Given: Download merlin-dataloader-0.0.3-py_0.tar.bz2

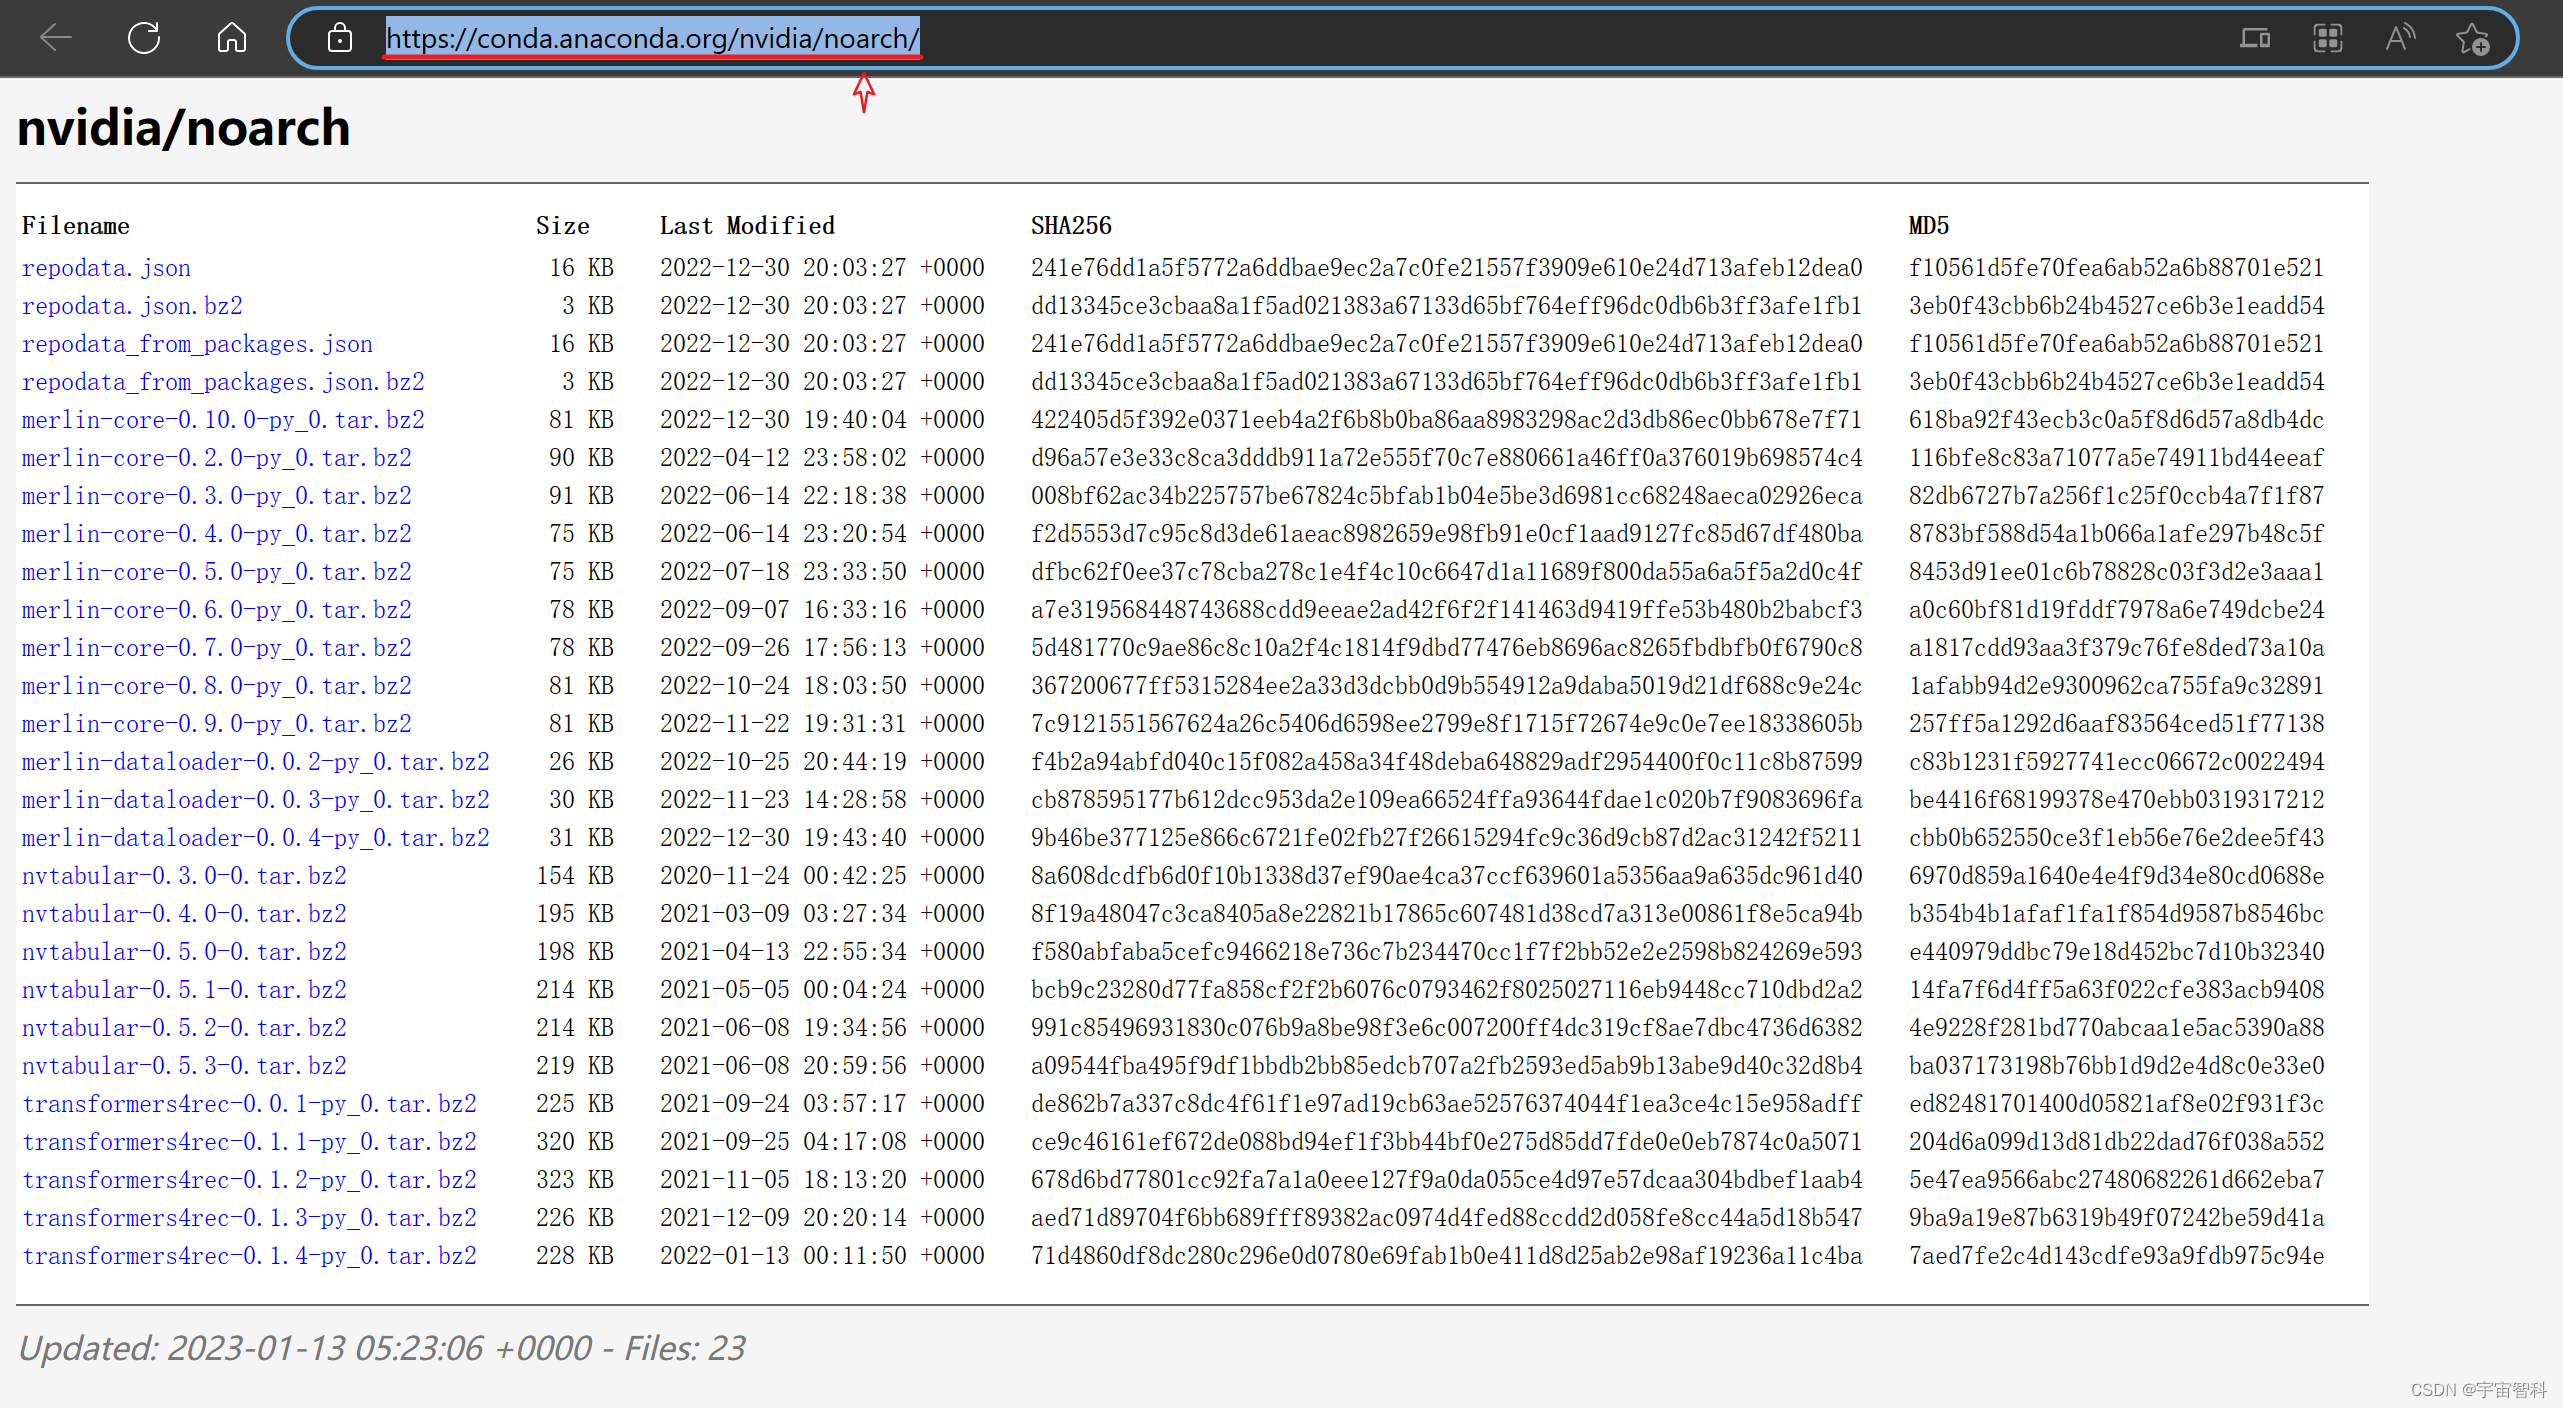Looking at the screenshot, I should pos(256,800).
